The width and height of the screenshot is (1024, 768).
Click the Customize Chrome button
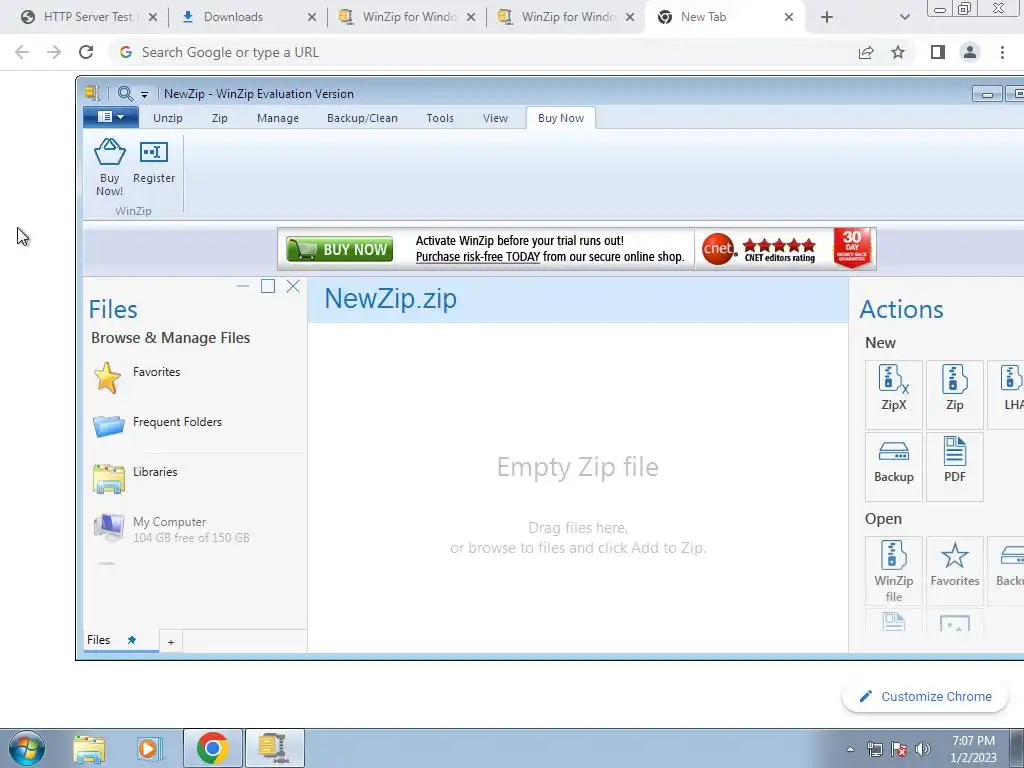[x=925, y=697]
